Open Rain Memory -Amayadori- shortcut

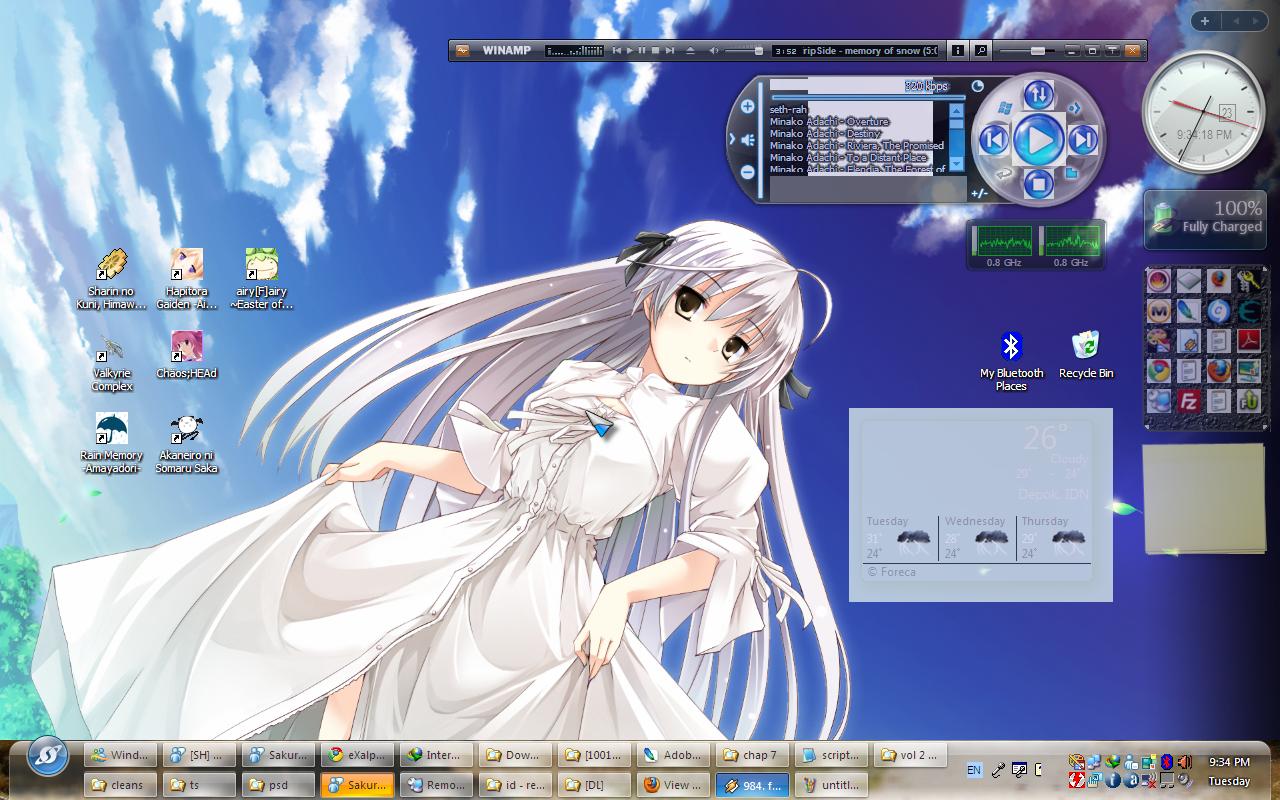pos(112,444)
